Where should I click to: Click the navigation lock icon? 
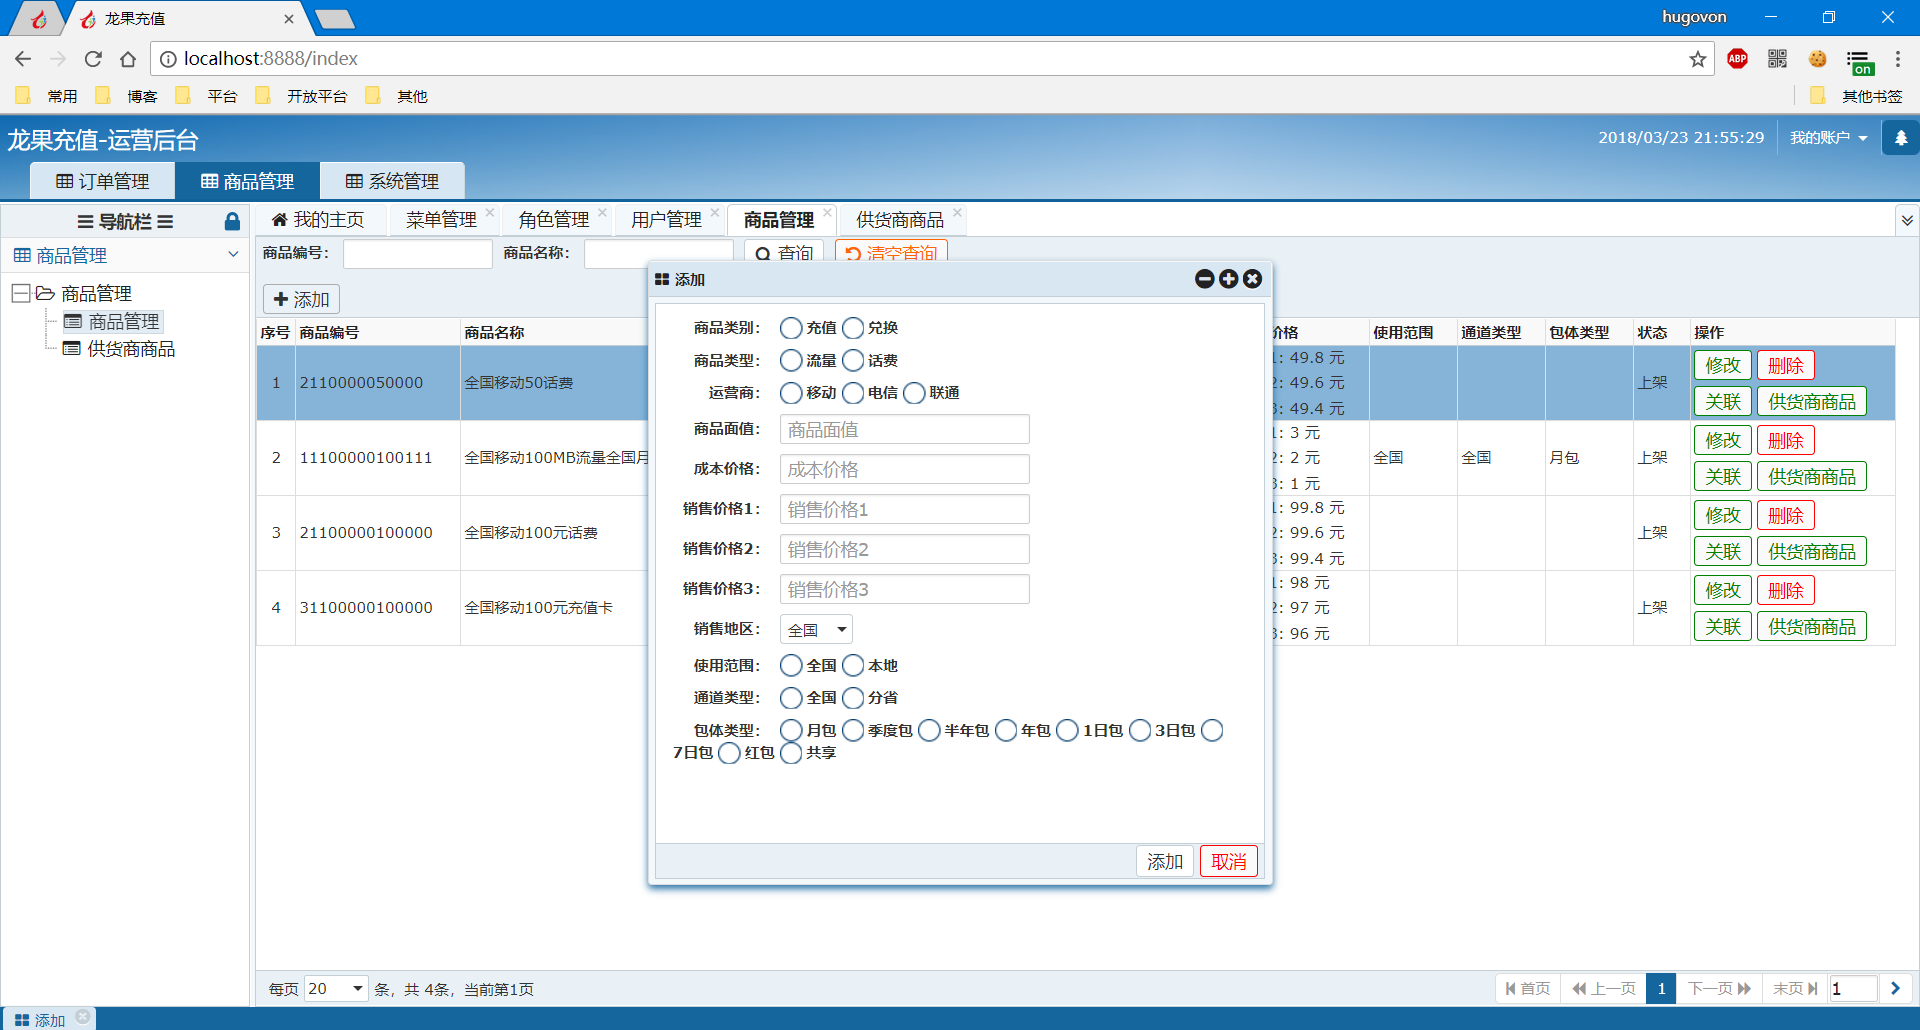[232, 221]
